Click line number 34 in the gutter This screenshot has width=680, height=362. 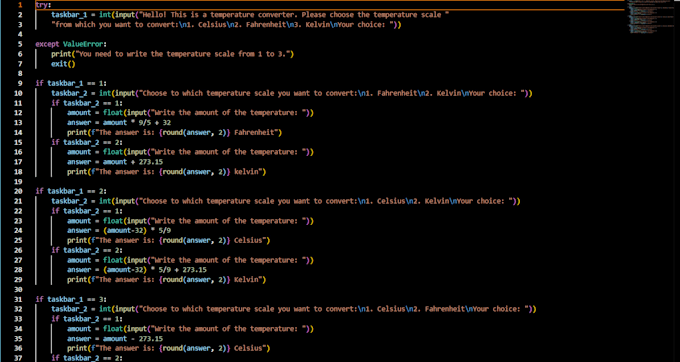coord(19,329)
